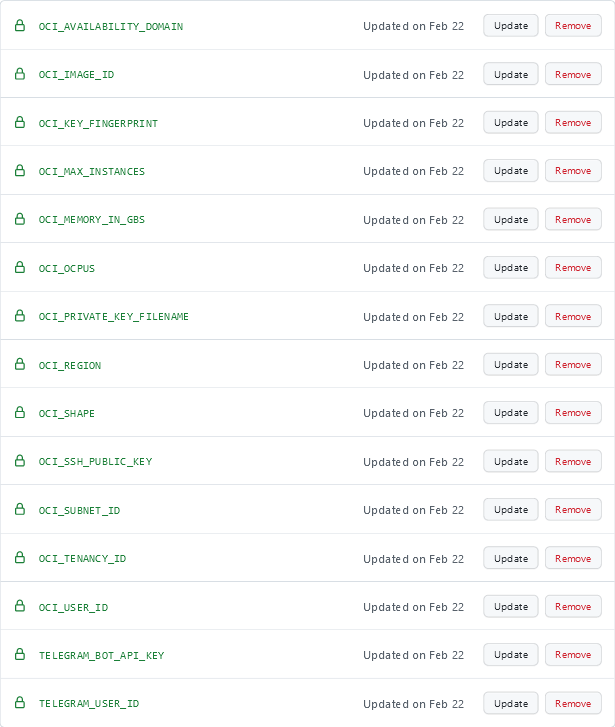Click the lock icon next to TELEGRAM_BOT_API_KEY
615x727 pixels.
tap(20, 655)
